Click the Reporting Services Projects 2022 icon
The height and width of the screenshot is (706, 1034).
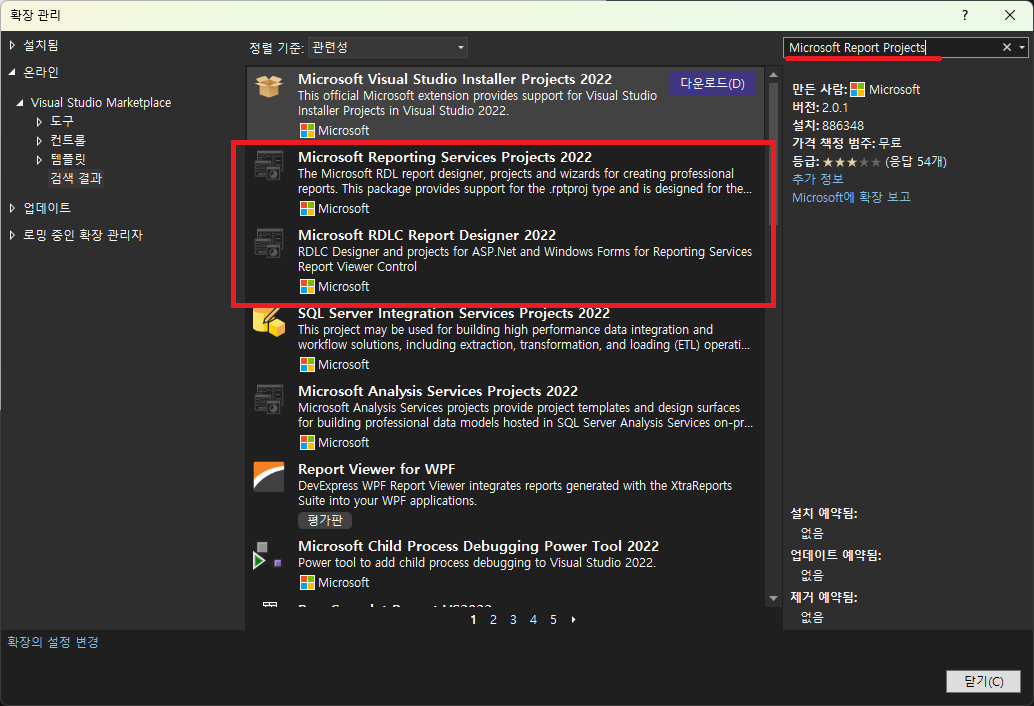269,165
